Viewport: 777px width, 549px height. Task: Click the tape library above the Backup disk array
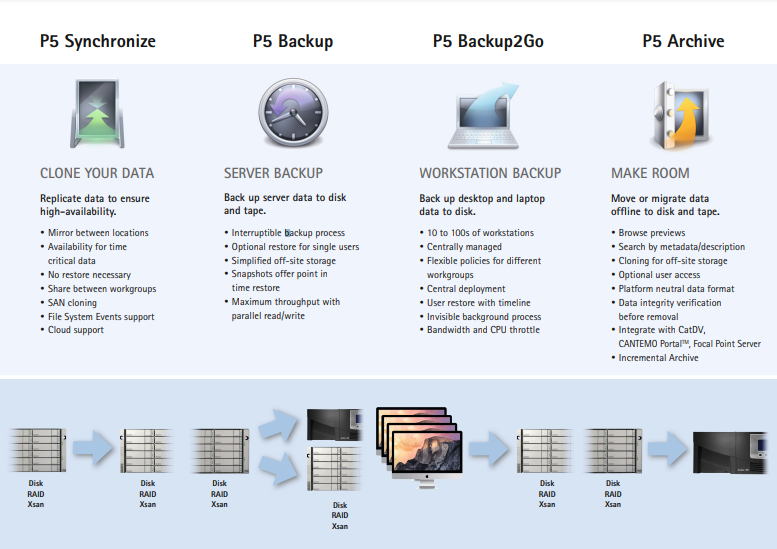pyautogui.click(x=334, y=425)
